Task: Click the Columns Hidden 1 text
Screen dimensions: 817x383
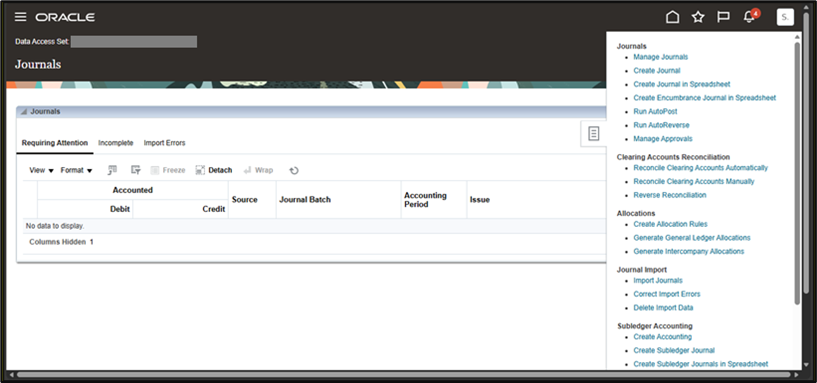Action: (61, 242)
